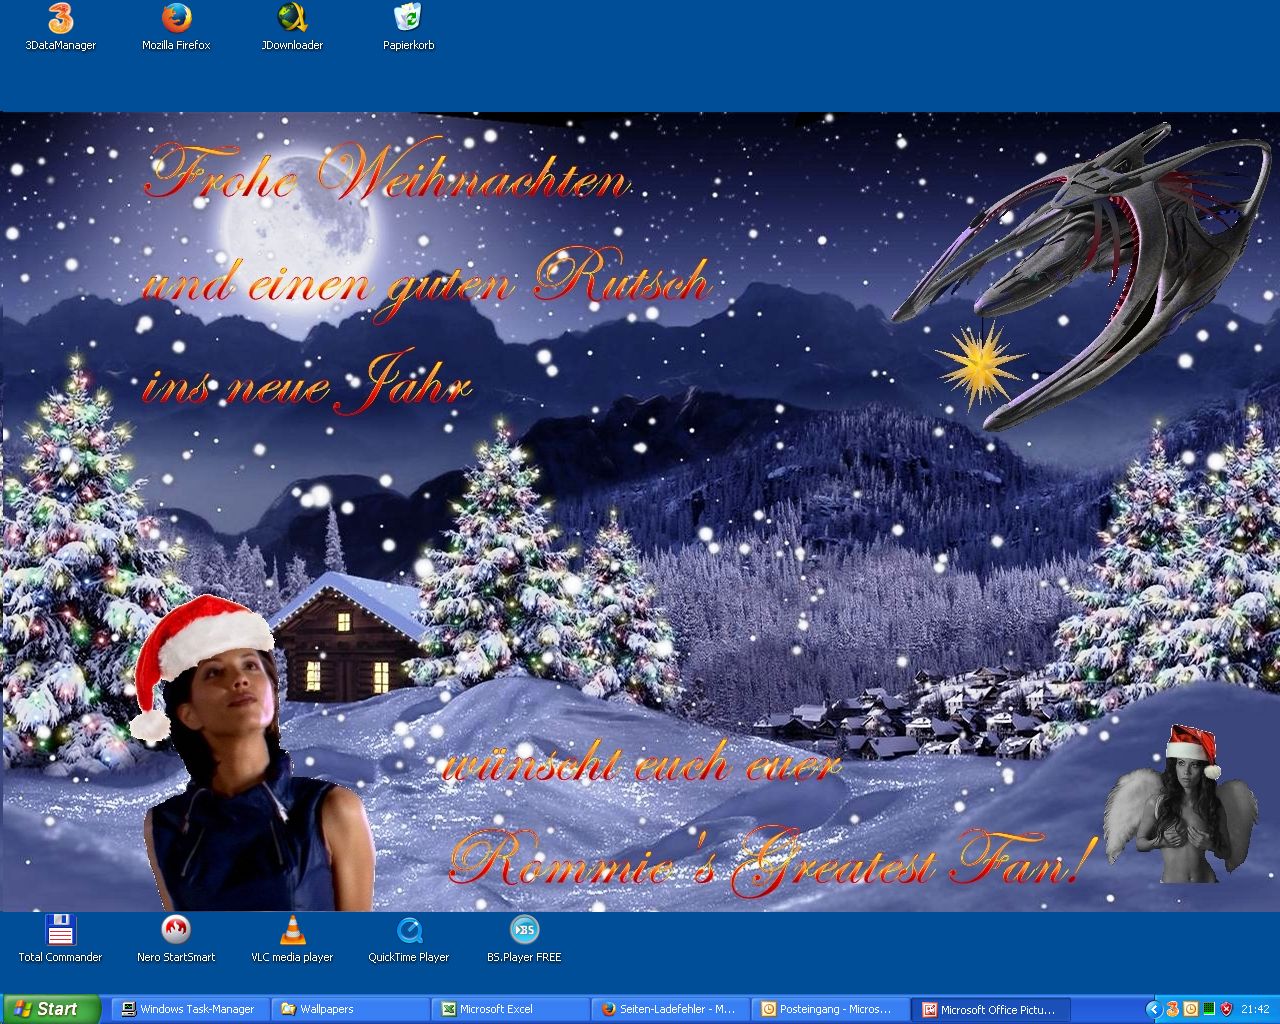Launch Mozilla Firefox from the desktop

tap(176, 20)
